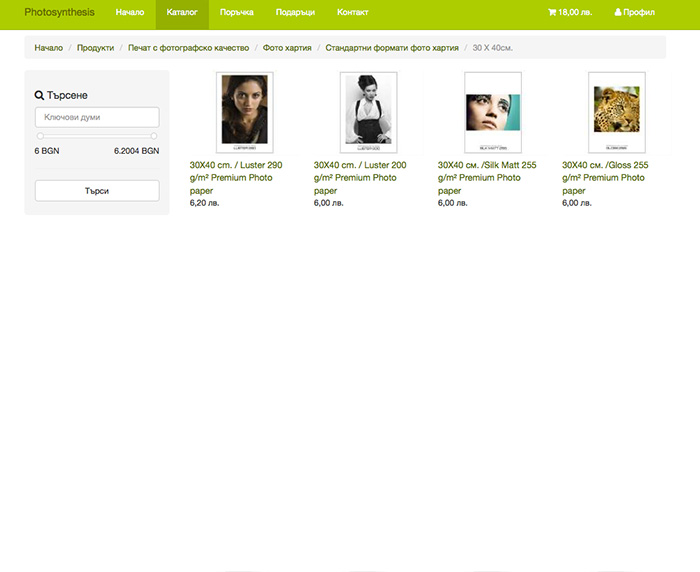Go to the Начало navigation item
Viewport: 700px width, 572px height.
[x=129, y=13]
